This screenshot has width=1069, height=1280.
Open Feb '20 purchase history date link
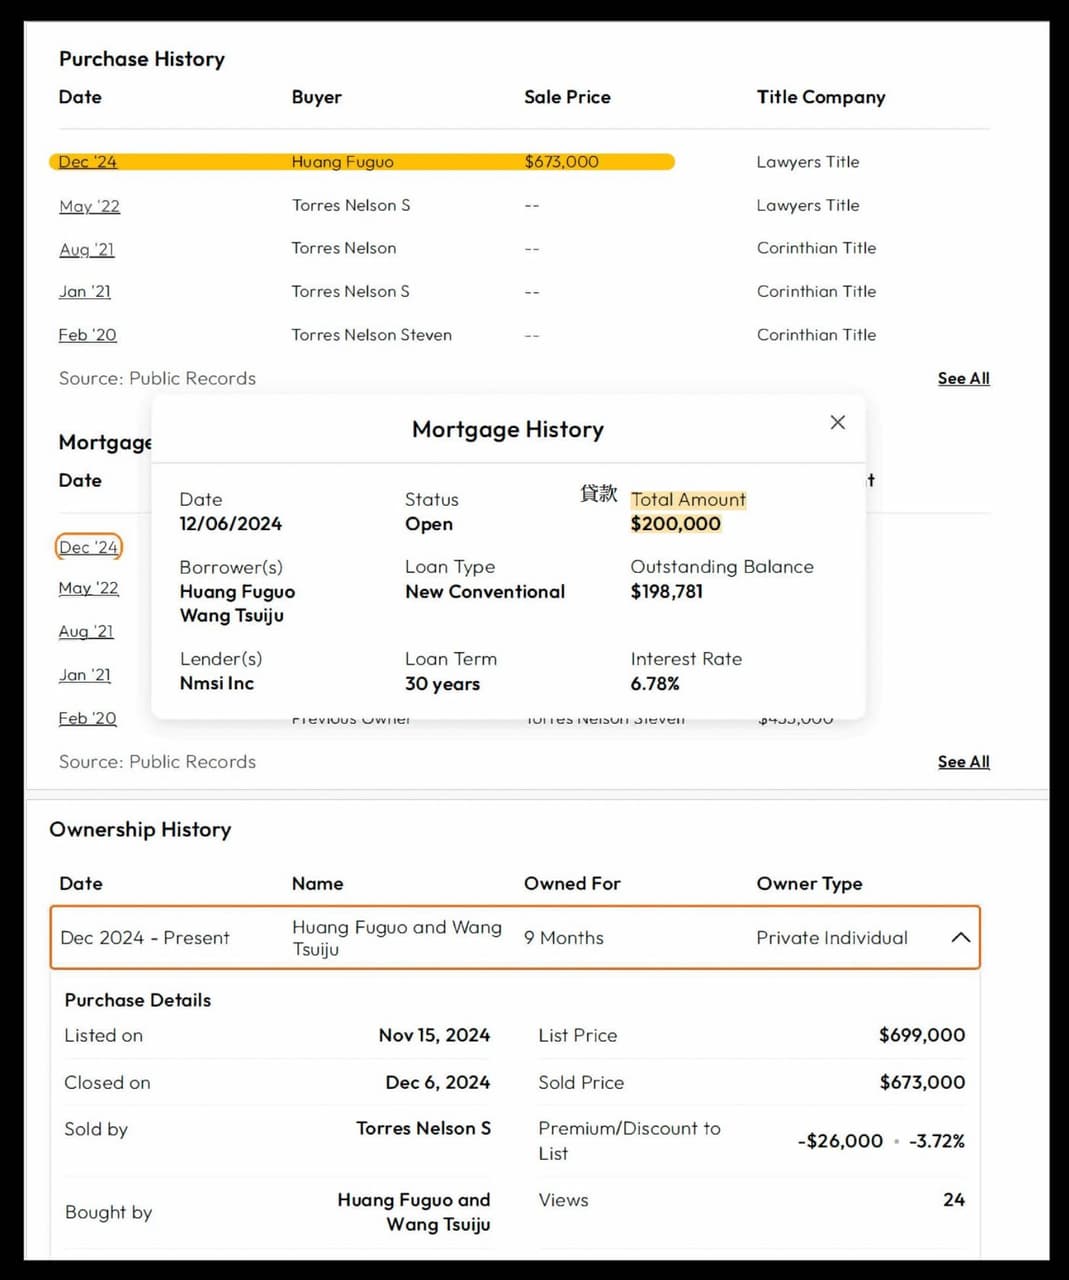[87, 335]
